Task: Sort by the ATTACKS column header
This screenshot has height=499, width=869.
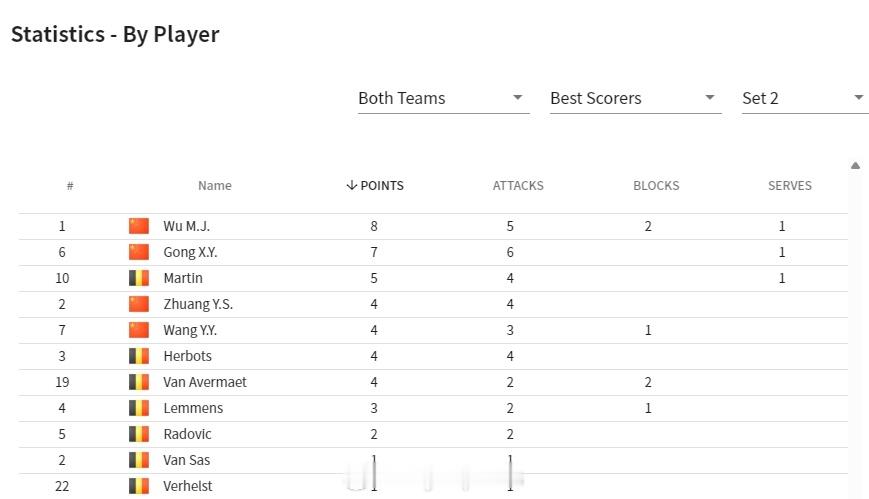Action: coord(518,186)
